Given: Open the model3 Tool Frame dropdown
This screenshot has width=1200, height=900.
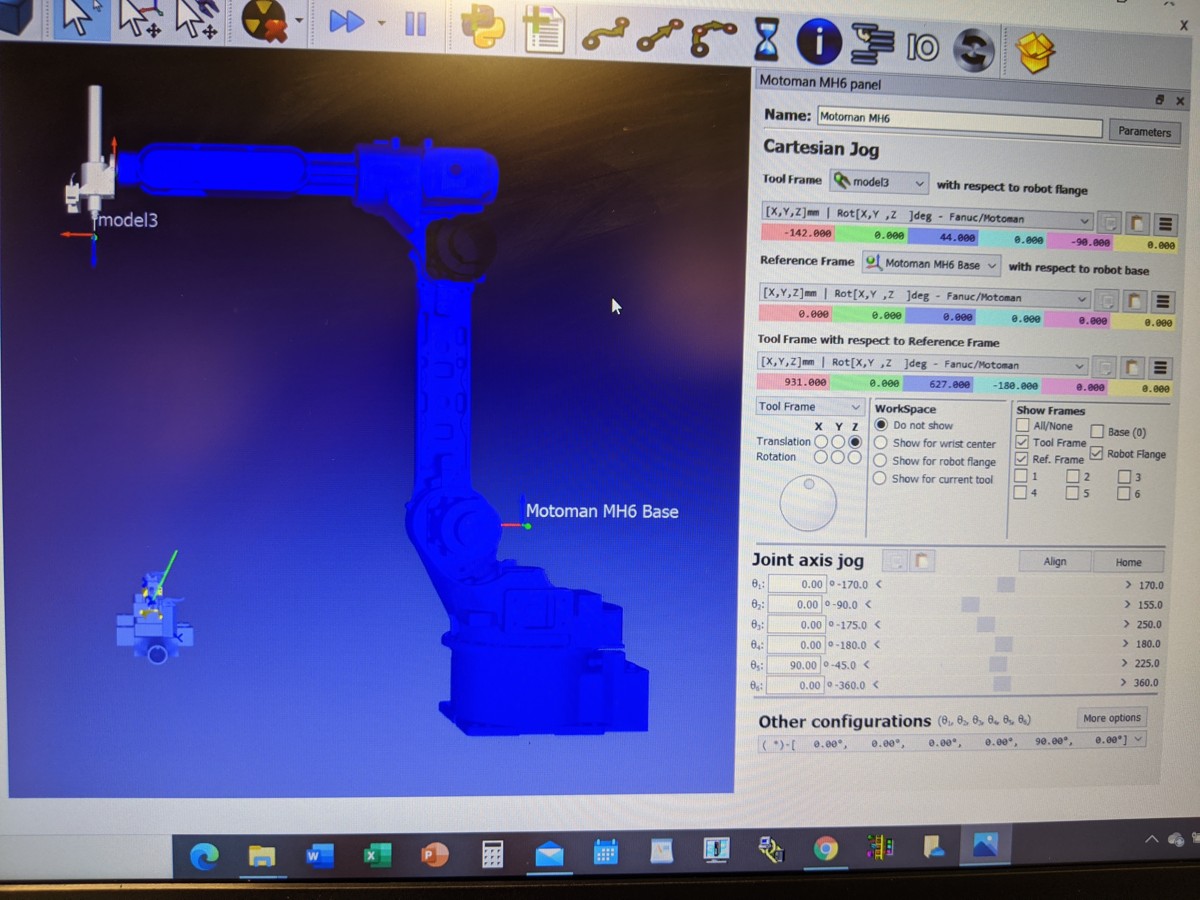Looking at the screenshot, I should 880,183.
